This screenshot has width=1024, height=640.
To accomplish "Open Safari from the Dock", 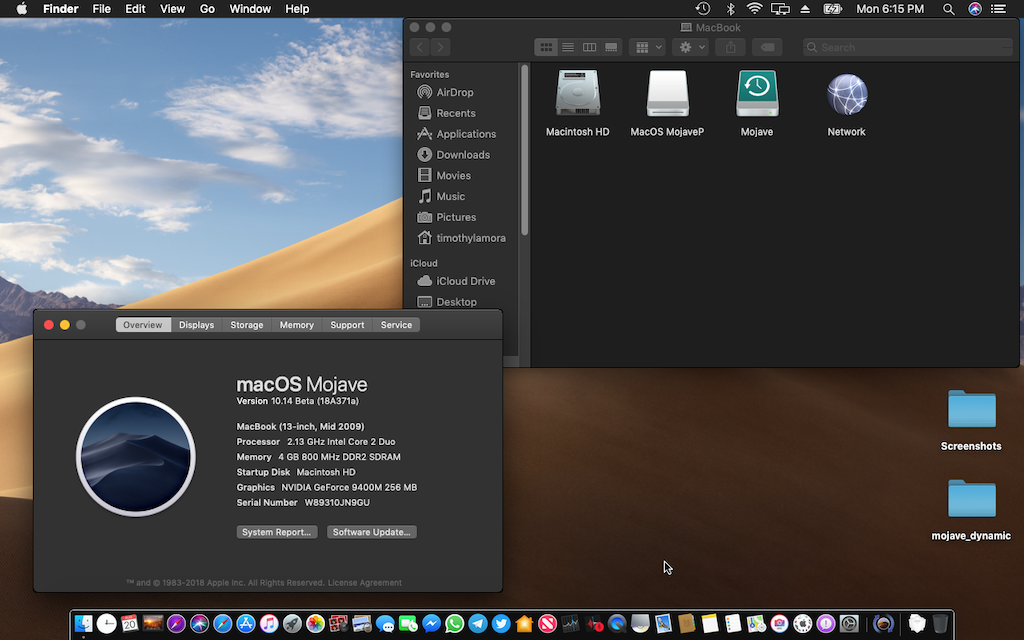I will click(x=223, y=624).
